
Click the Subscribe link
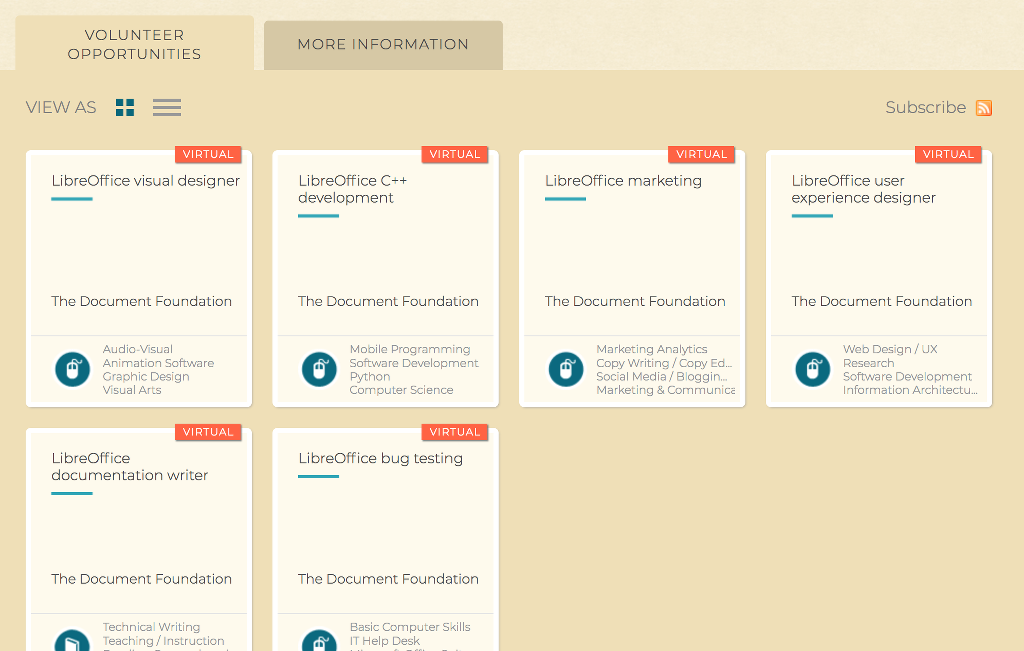[925, 107]
